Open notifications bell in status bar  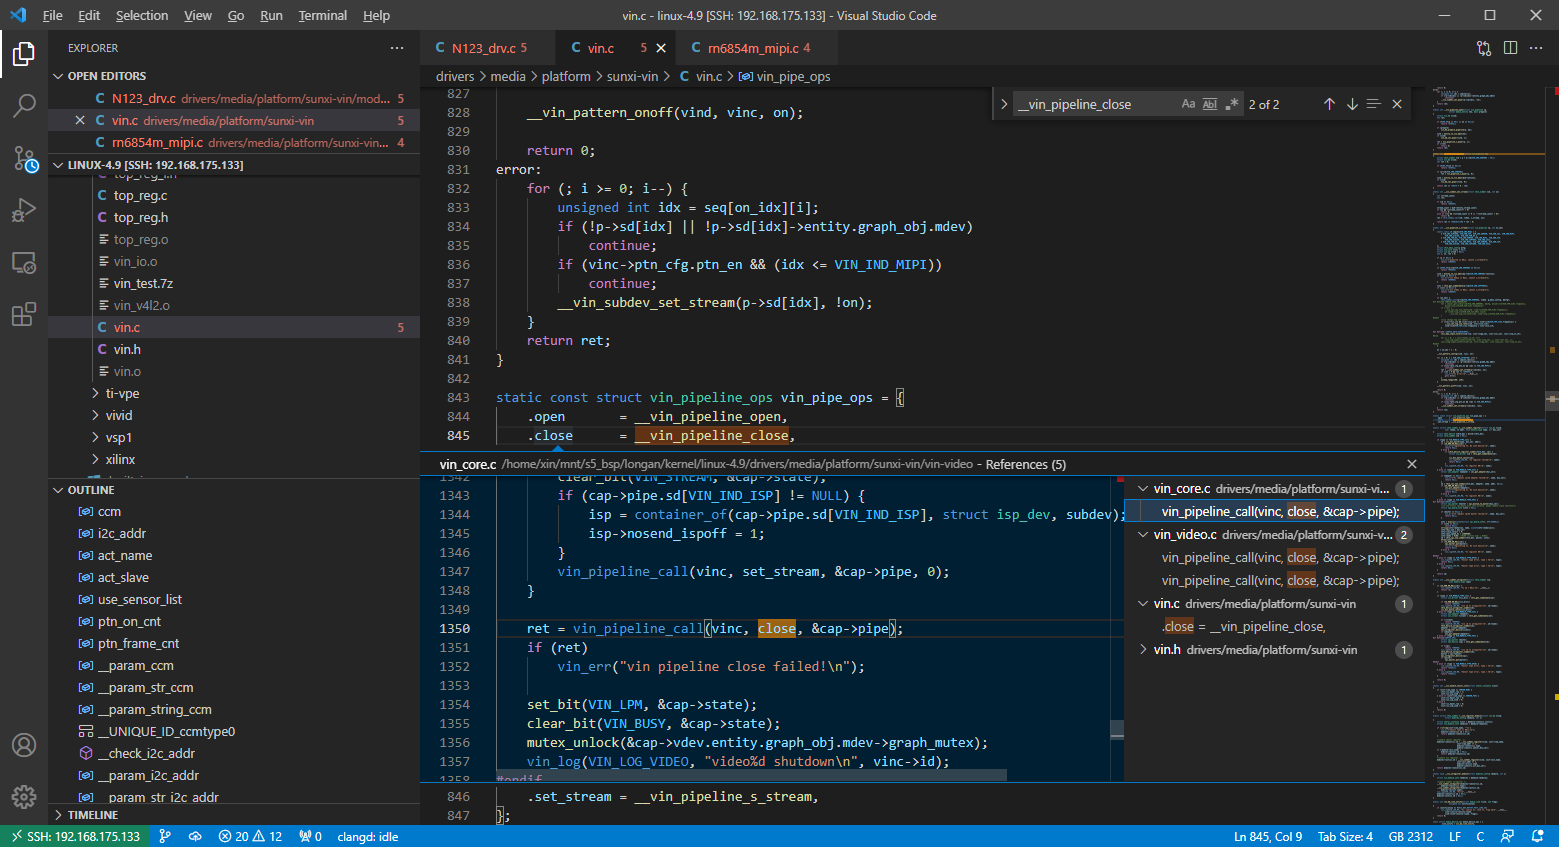point(1537,836)
